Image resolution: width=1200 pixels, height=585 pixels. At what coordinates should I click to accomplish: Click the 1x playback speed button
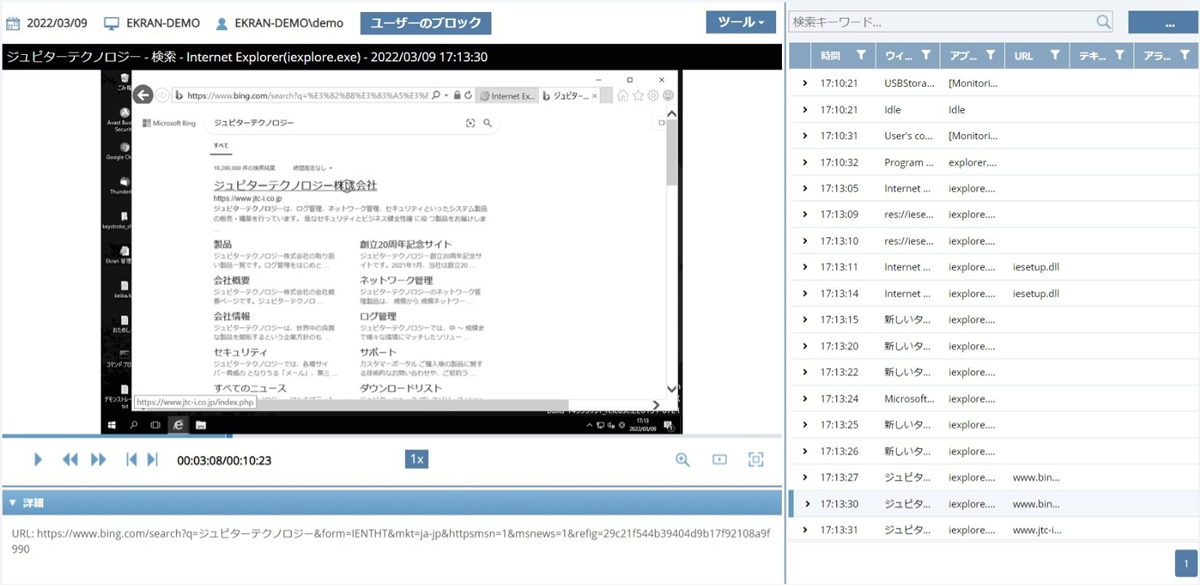click(x=417, y=459)
